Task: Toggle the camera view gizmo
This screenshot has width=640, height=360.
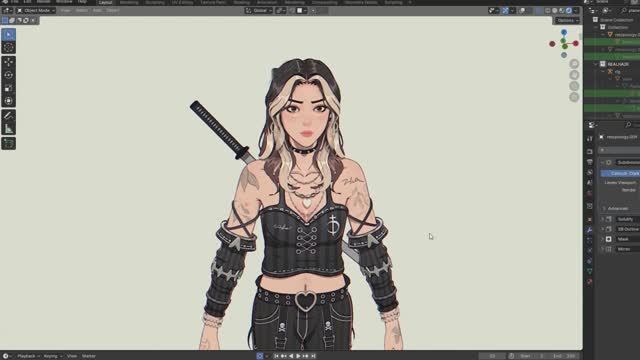Action: (x=574, y=86)
